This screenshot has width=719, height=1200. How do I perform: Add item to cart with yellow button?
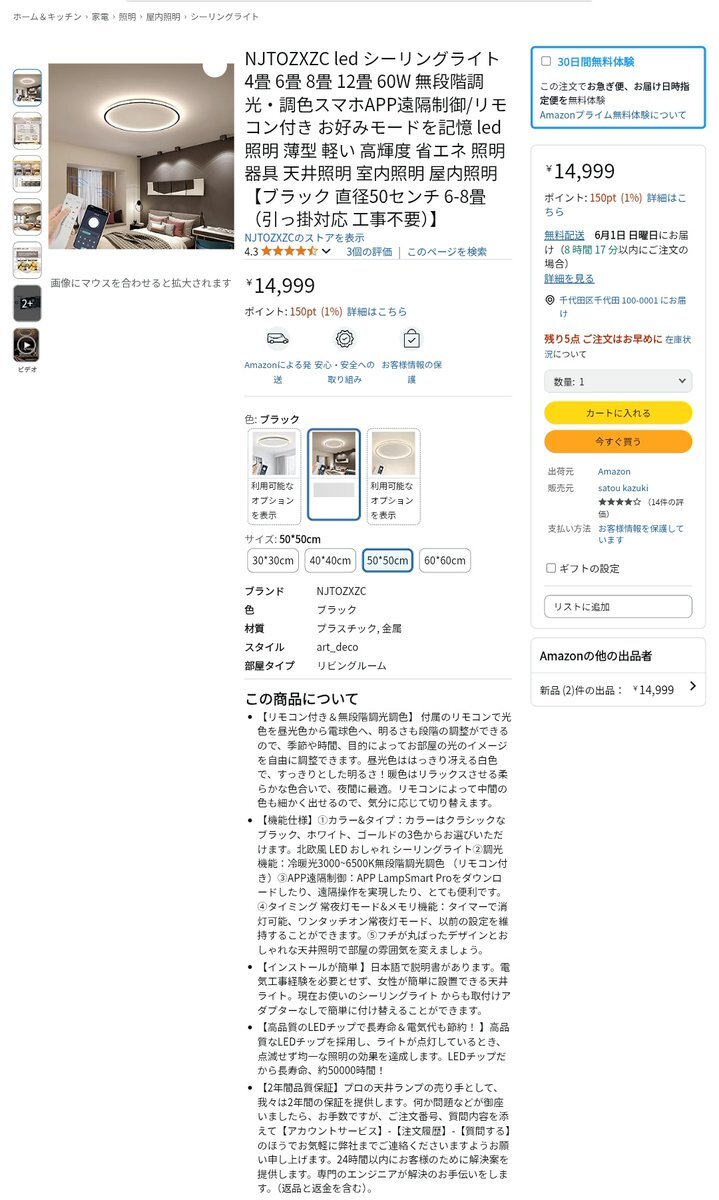pyautogui.click(x=618, y=412)
